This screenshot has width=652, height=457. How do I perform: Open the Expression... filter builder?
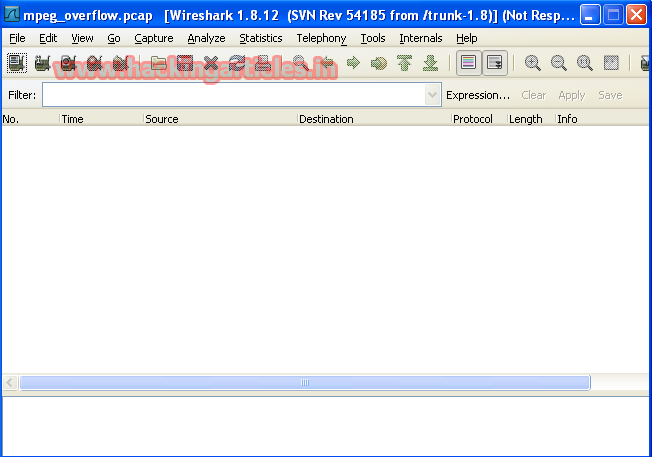tap(478, 95)
